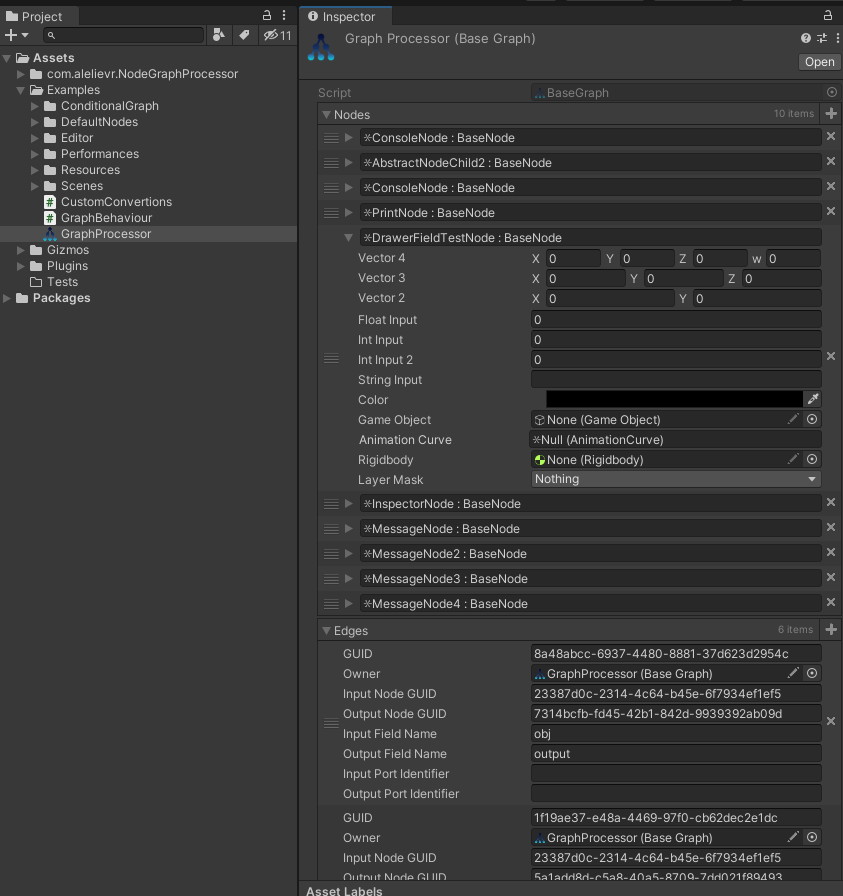Open the object picker for the BaseGraph script

pyautogui.click(x=831, y=92)
